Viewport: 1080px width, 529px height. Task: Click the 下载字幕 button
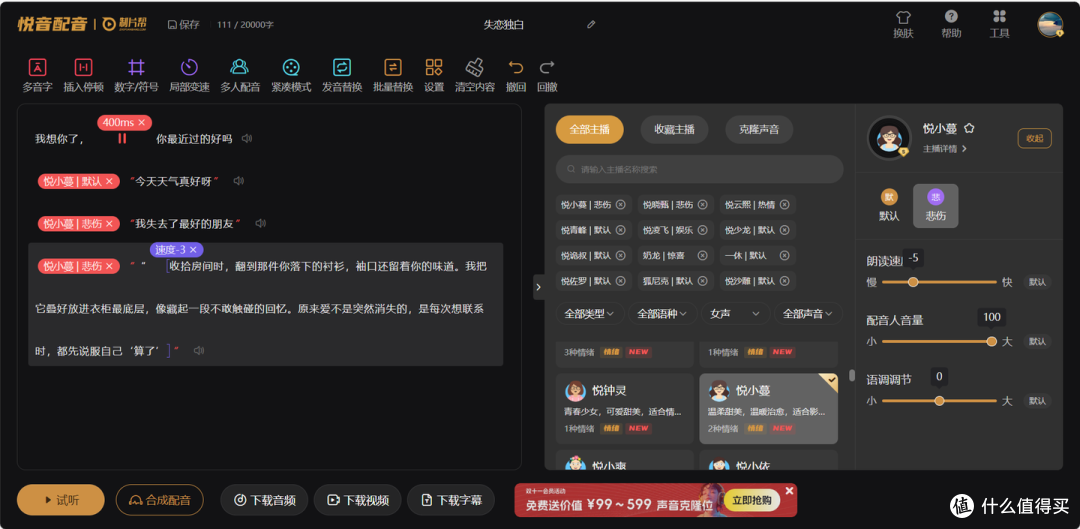click(x=451, y=500)
